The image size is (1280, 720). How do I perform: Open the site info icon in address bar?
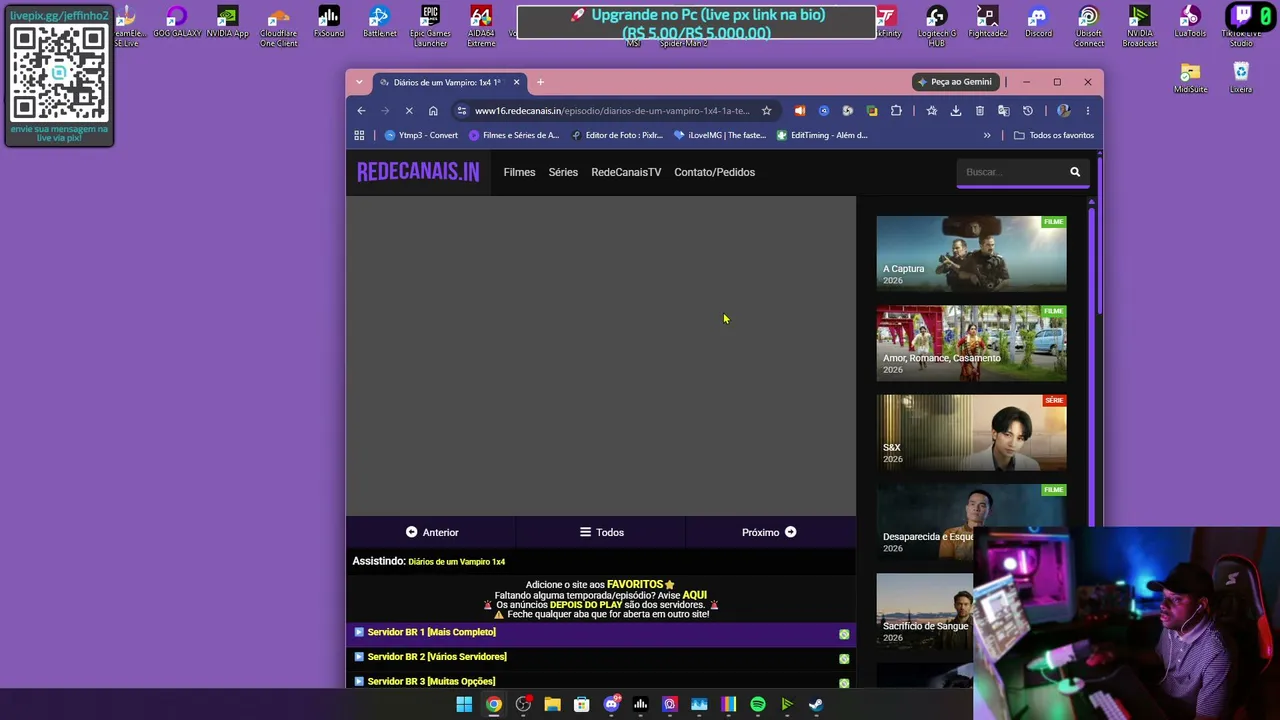coord(461,111)
